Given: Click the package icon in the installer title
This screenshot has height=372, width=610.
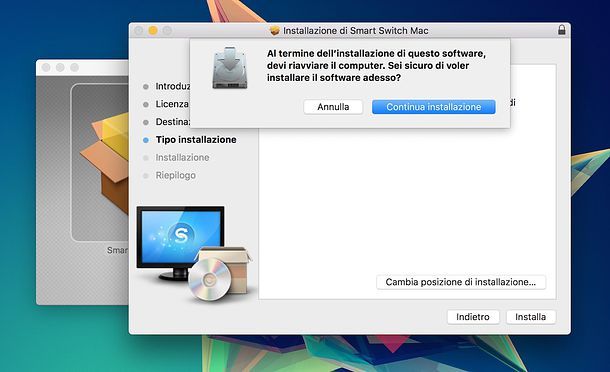Looking at the screenshot, I should coord(275,30).
